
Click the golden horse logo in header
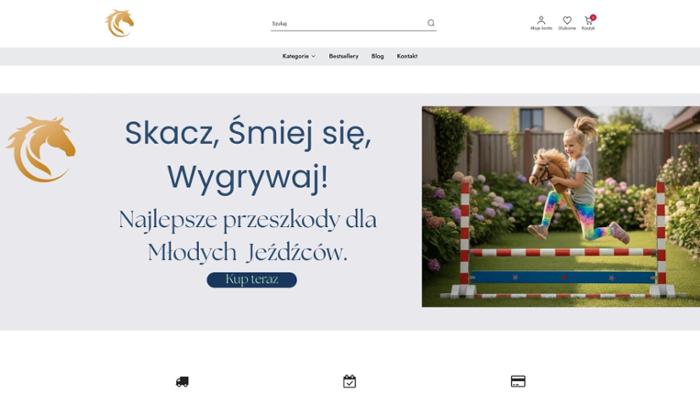point(120,23)
